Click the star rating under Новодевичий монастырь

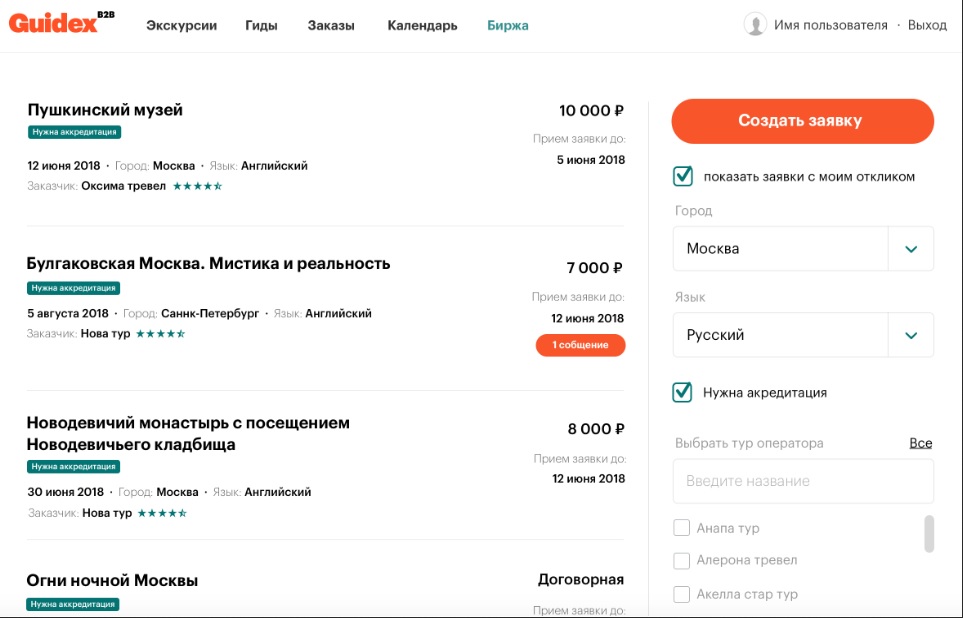[161, 513]
